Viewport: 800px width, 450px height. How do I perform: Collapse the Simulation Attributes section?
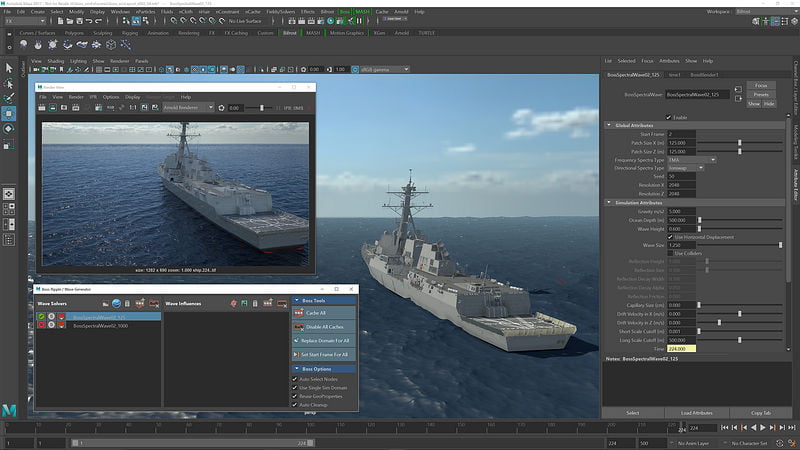609,203
